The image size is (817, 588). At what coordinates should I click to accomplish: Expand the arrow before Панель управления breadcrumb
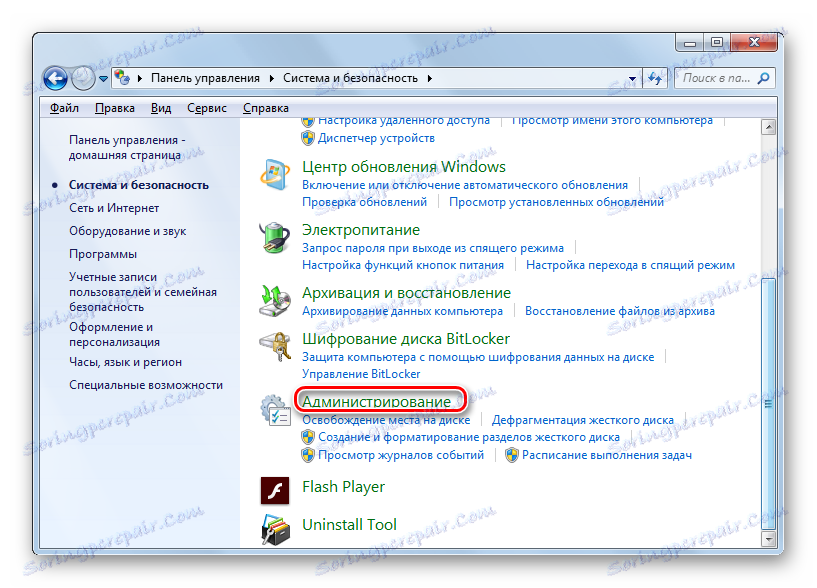pos(140,79)
